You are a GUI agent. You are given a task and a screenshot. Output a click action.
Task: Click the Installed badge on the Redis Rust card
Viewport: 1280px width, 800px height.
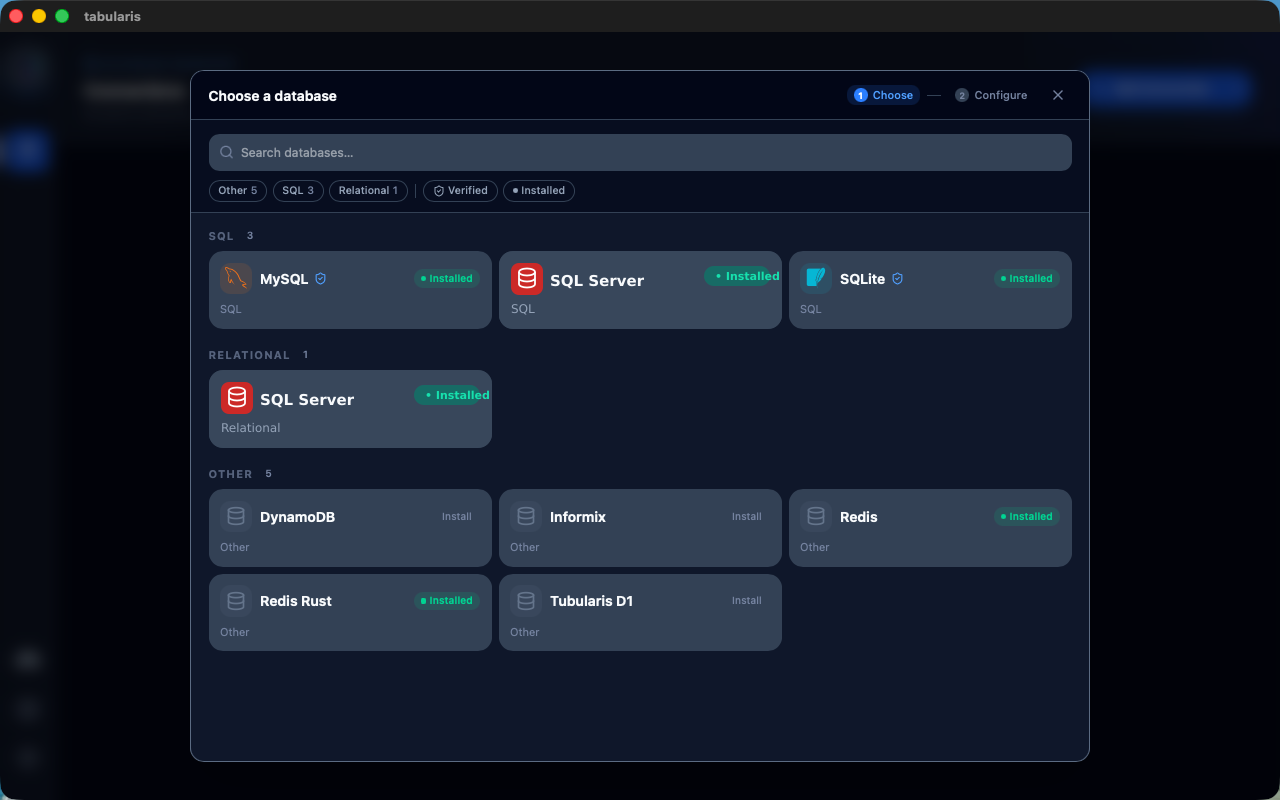pos(447,601)
